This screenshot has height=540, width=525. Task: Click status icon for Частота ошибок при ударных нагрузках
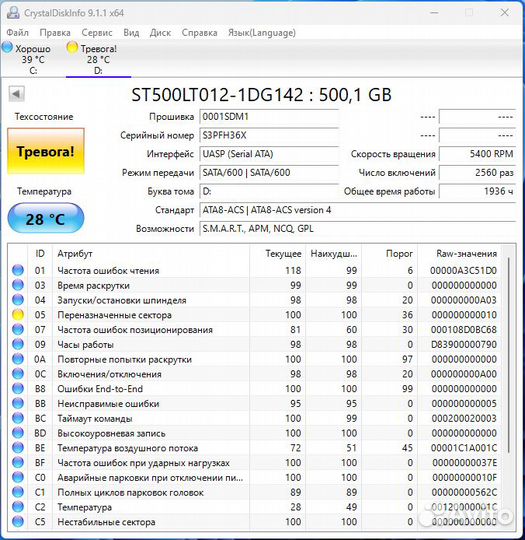[18, 463]
